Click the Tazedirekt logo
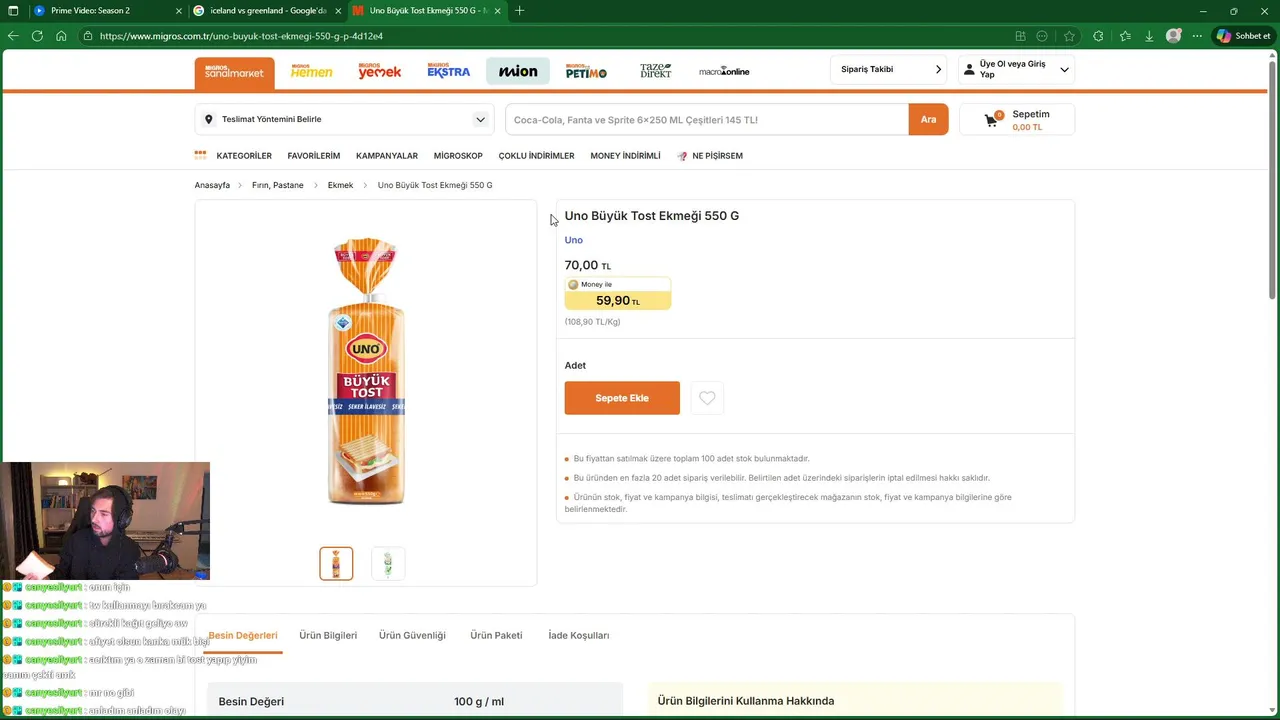 (656, 71)
